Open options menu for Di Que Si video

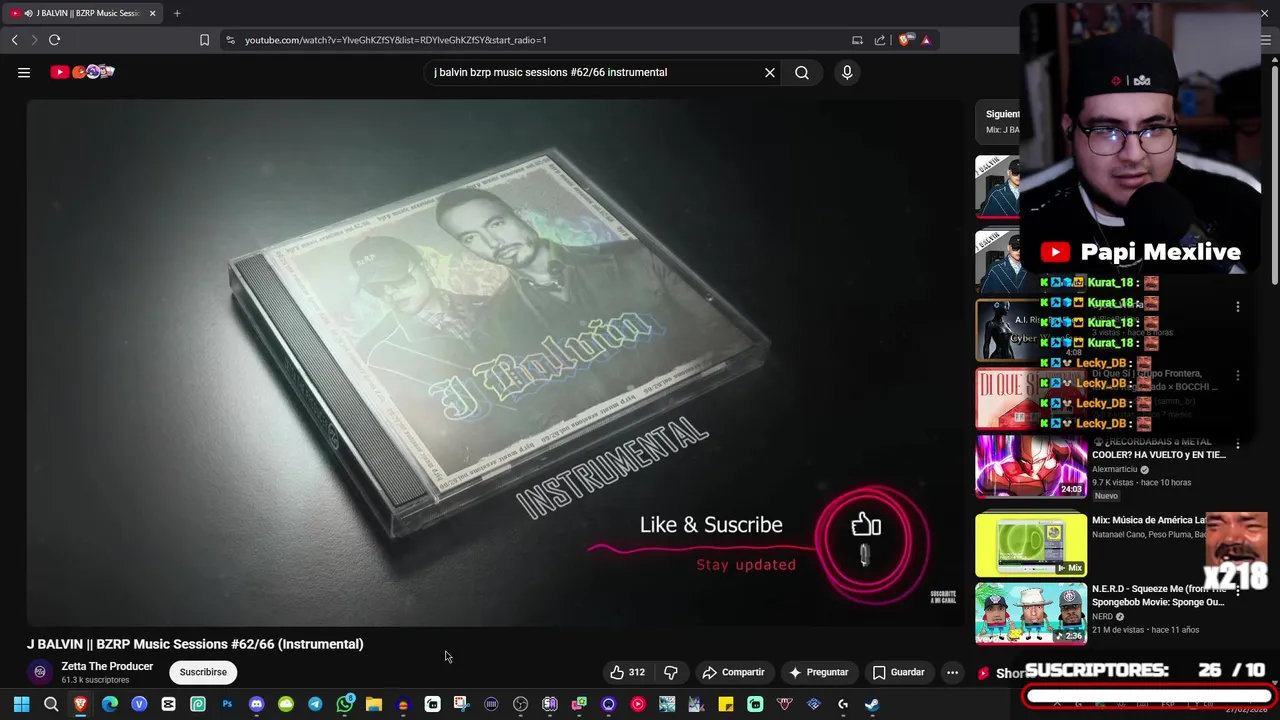point(1238,376)
